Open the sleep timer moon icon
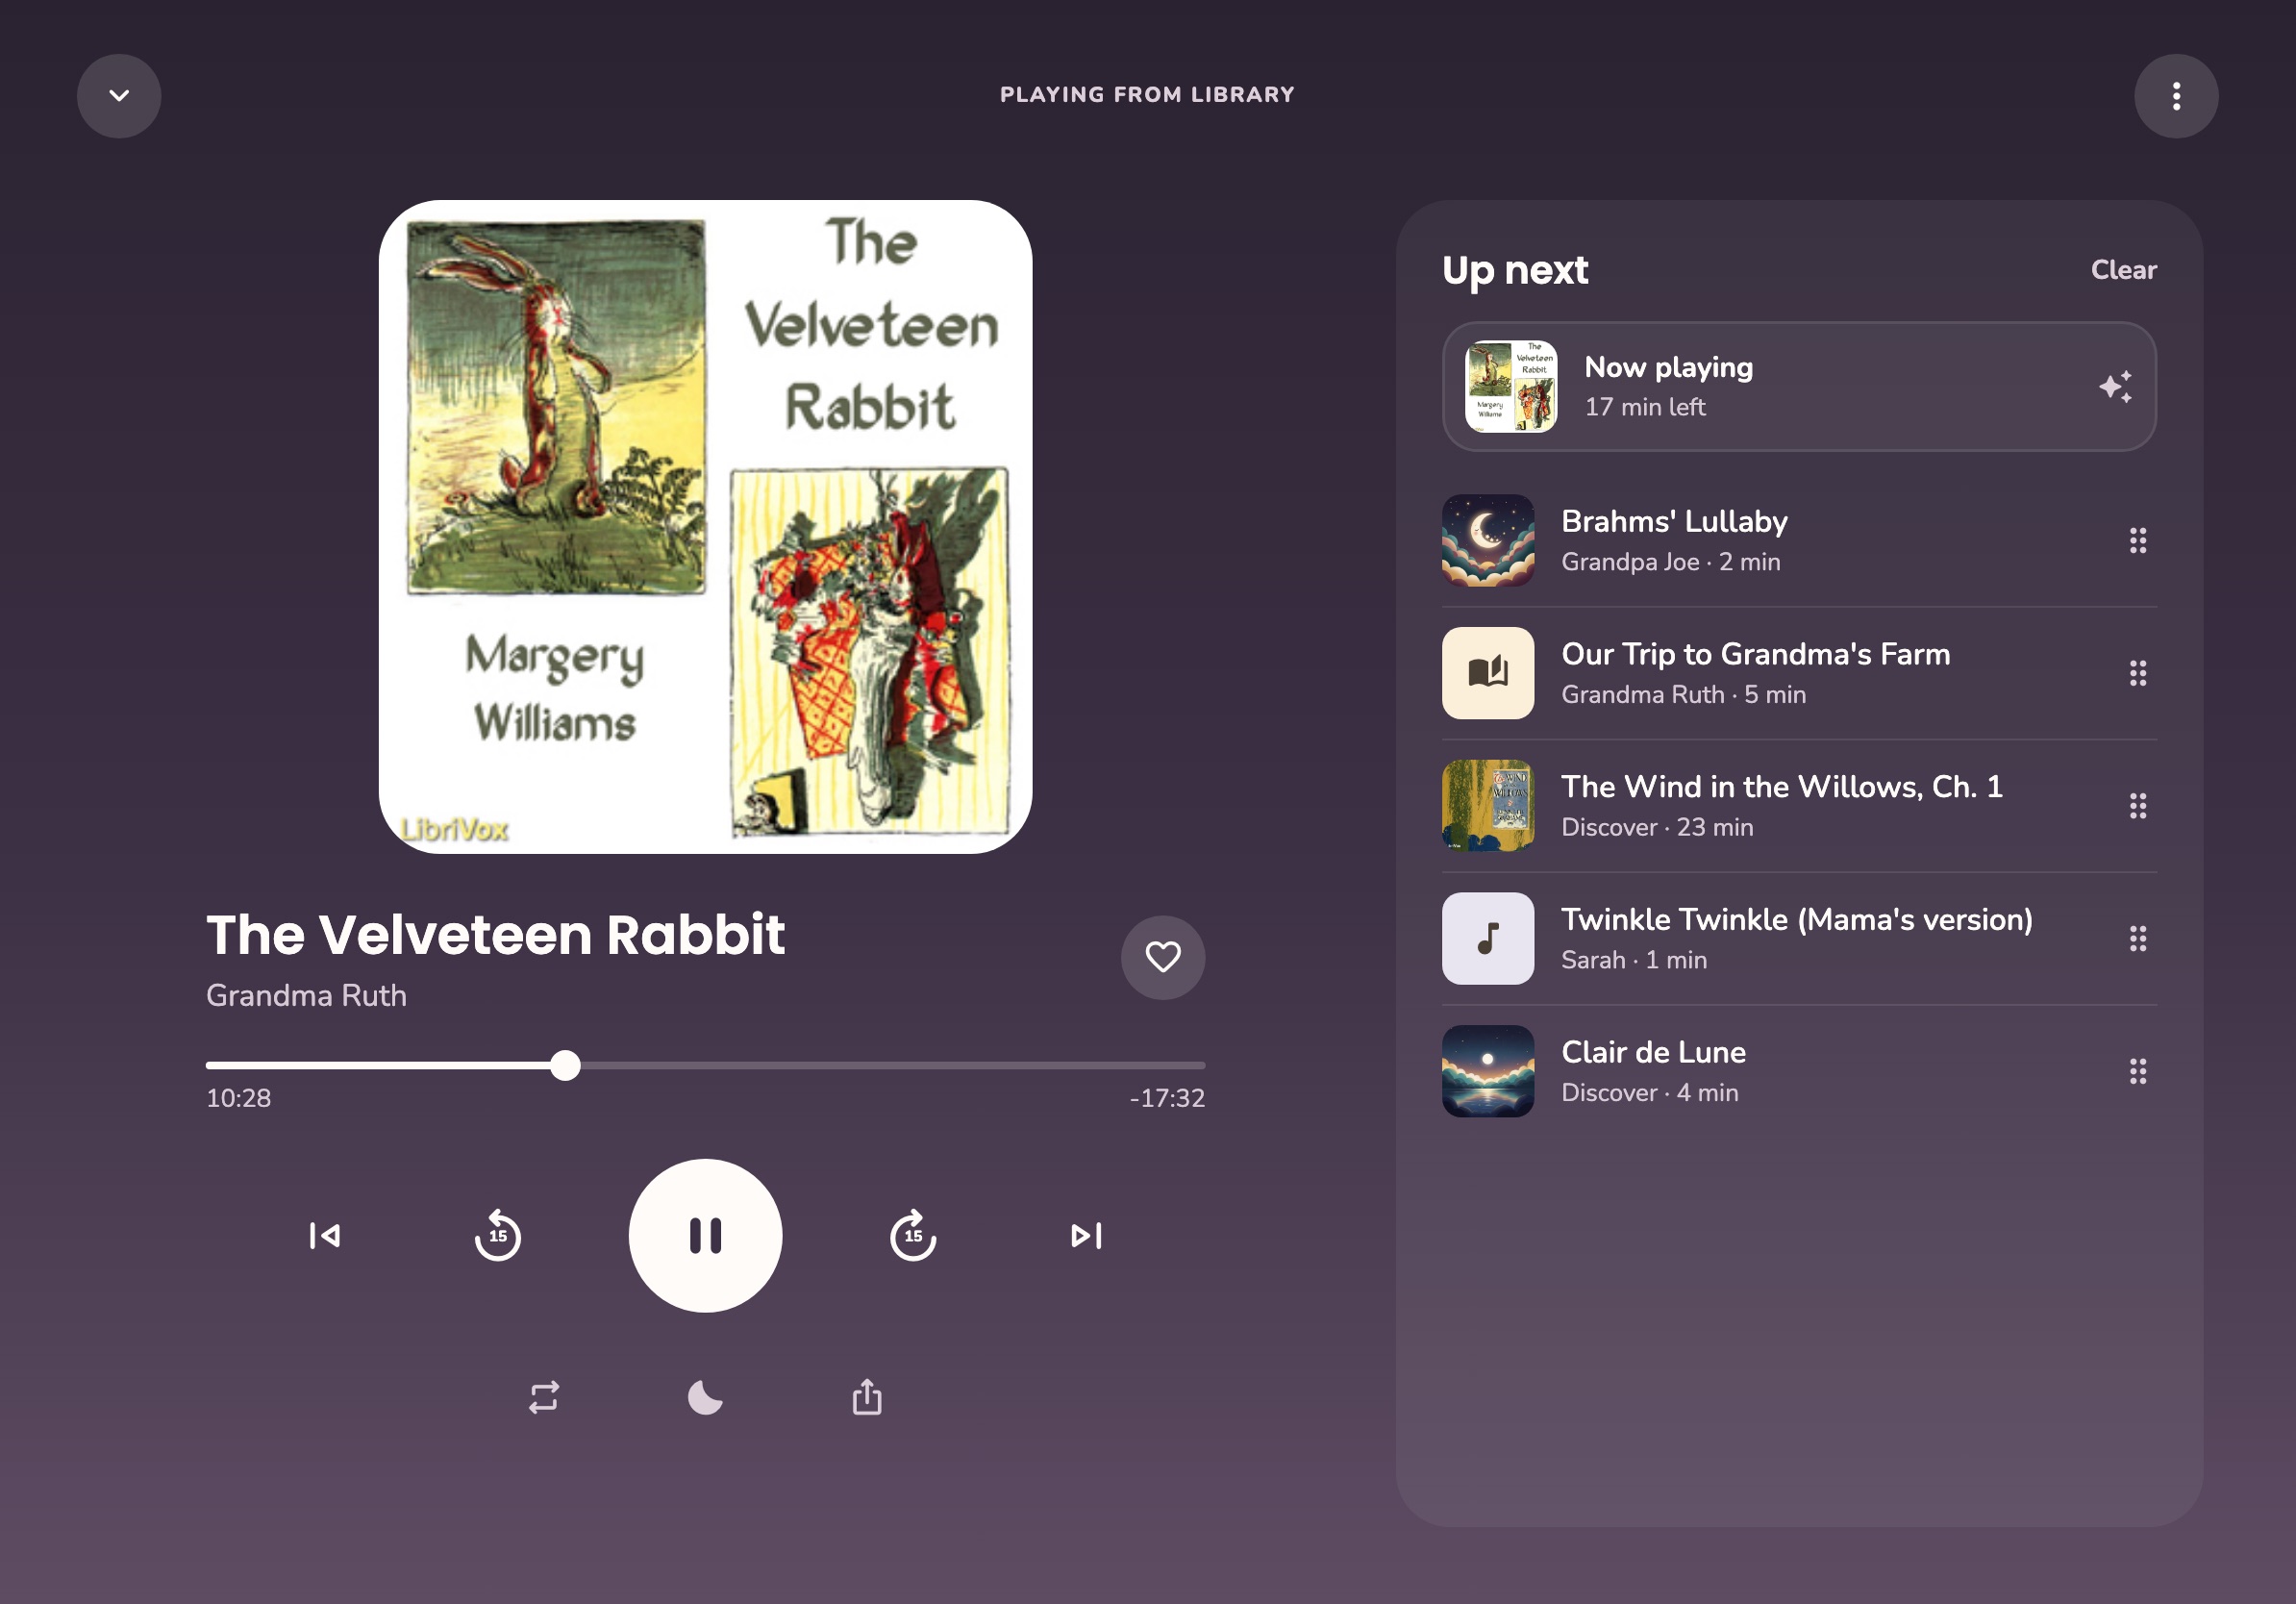This screenshot has width=2296, height=1604. [705, 1397]
